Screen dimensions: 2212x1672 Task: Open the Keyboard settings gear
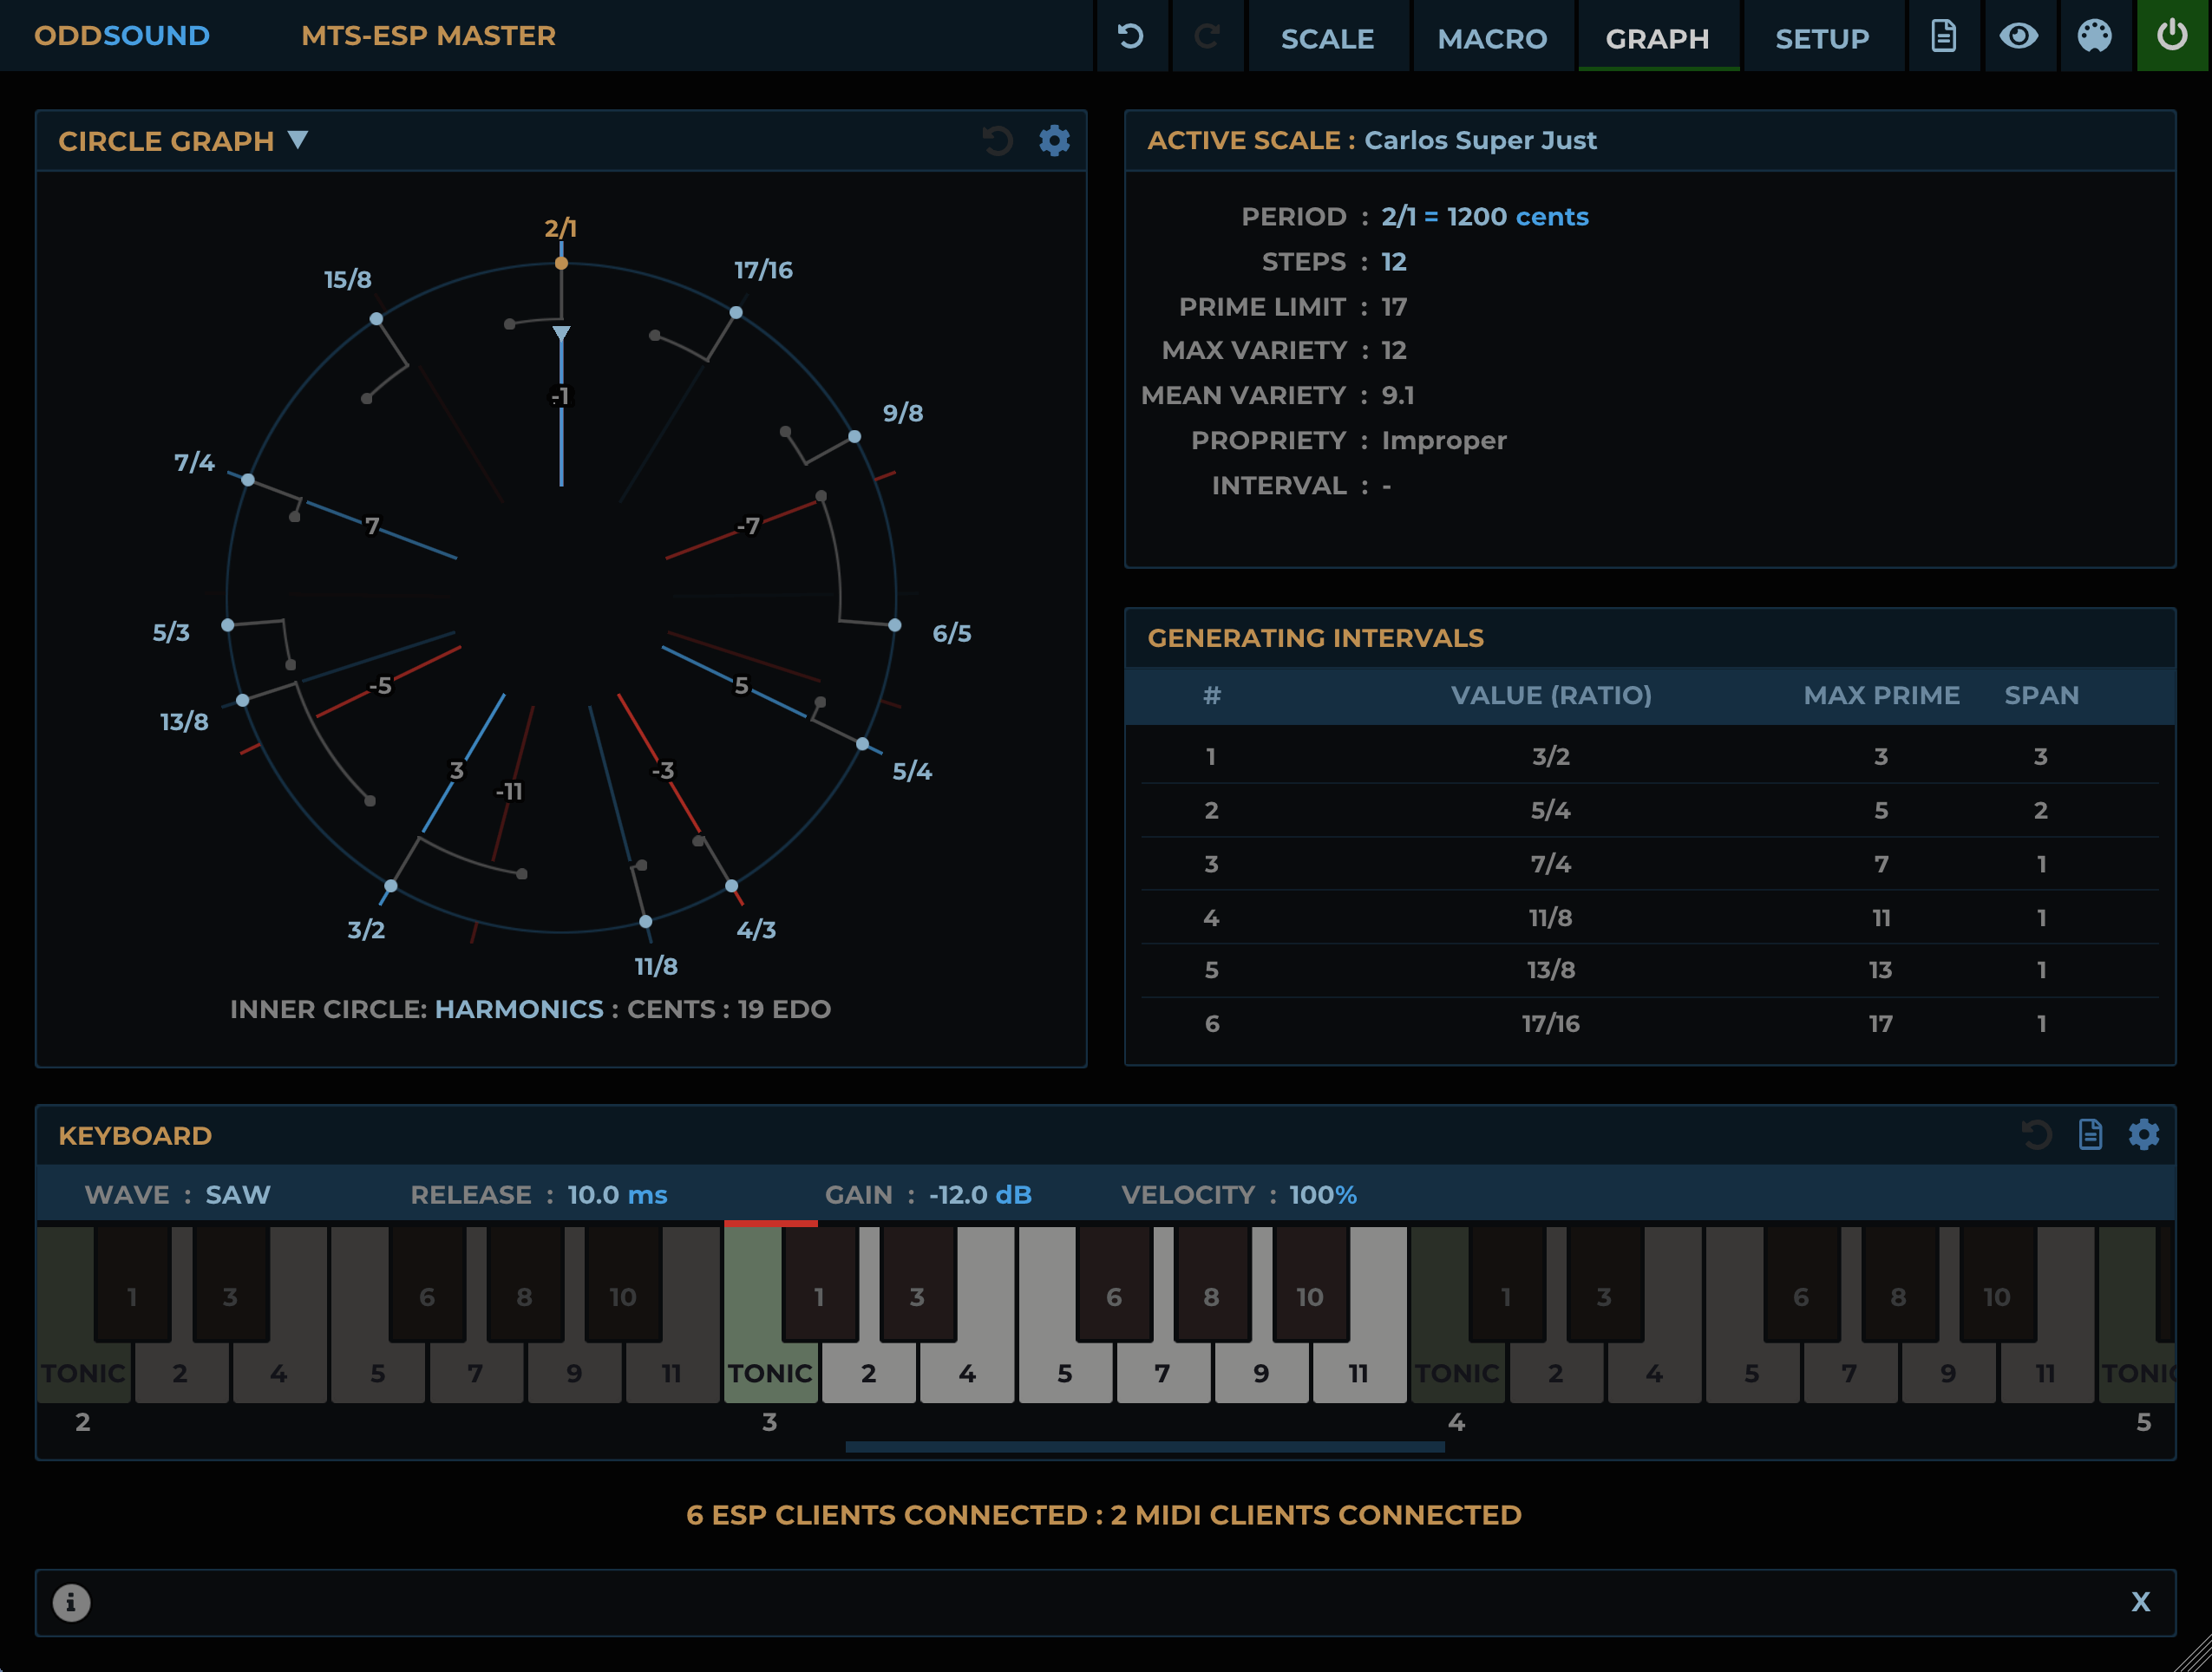(x=2144, y=1135)
